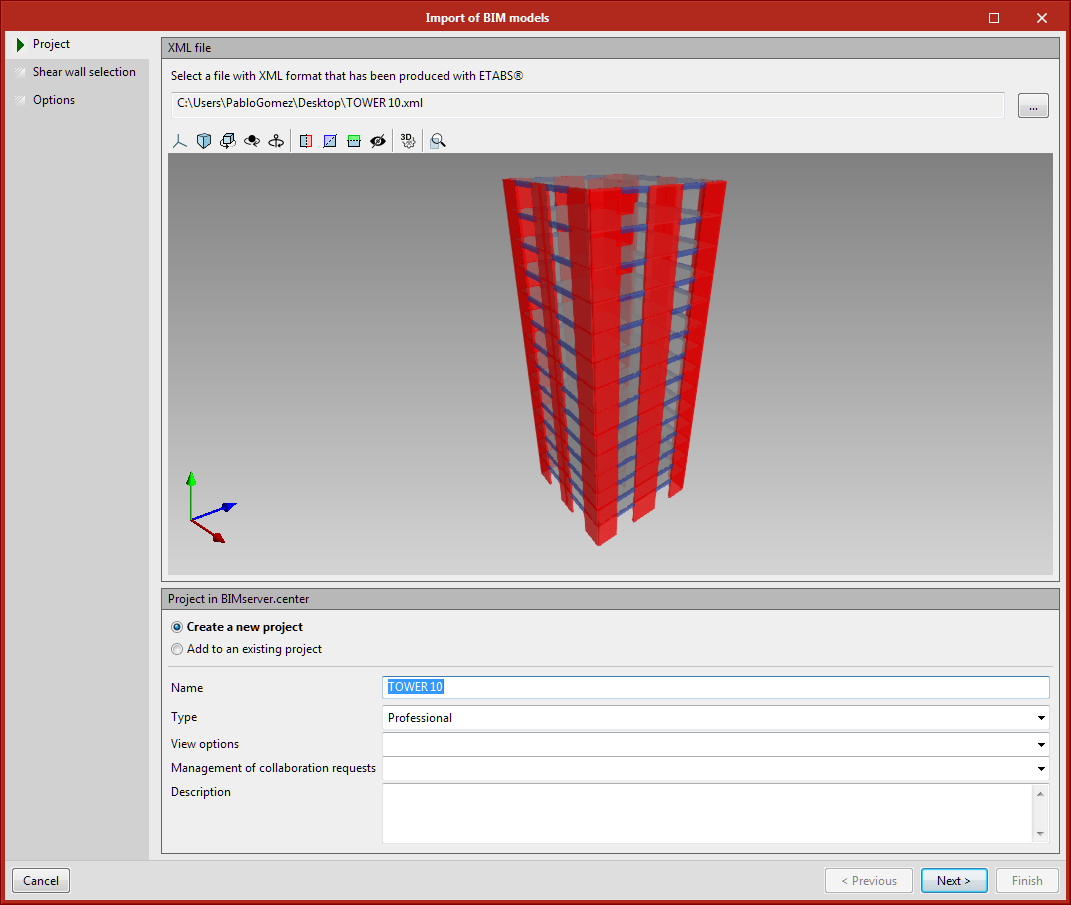1071x905 pixels.
Task: Activate the zoom magnifier tool
Action: pos(438,141)
